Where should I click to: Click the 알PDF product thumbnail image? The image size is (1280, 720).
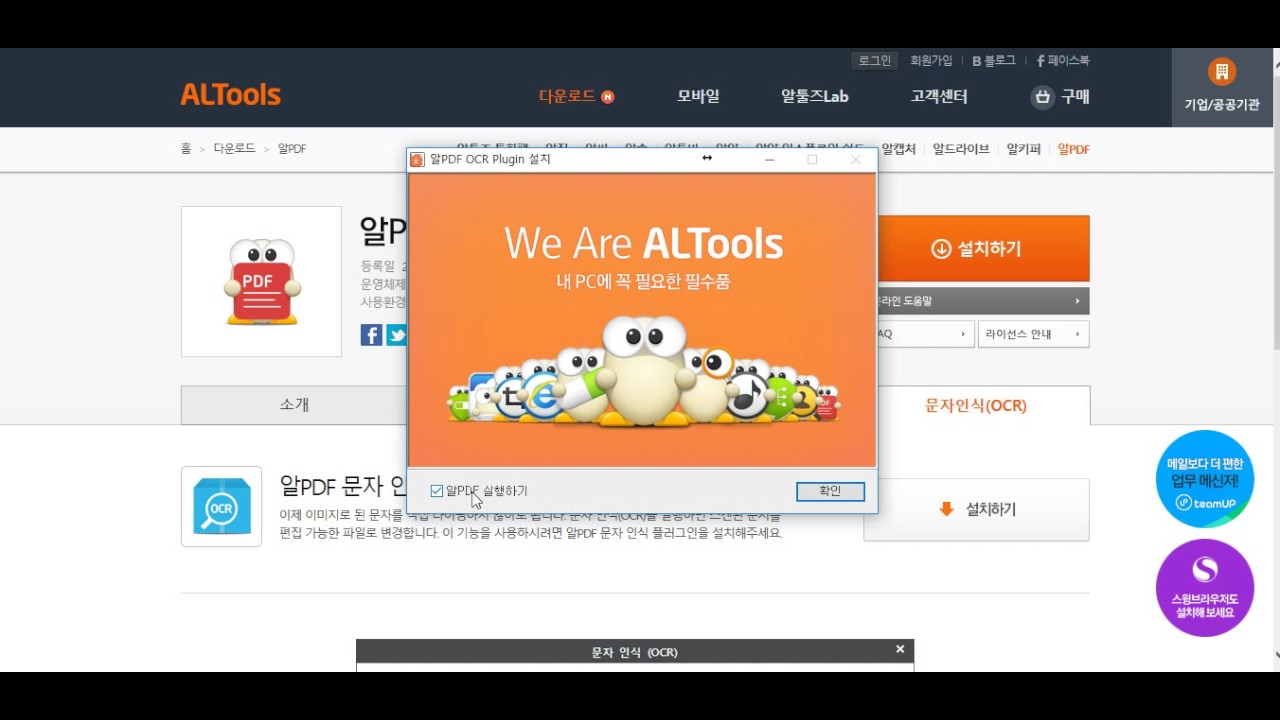pos(261,281)
